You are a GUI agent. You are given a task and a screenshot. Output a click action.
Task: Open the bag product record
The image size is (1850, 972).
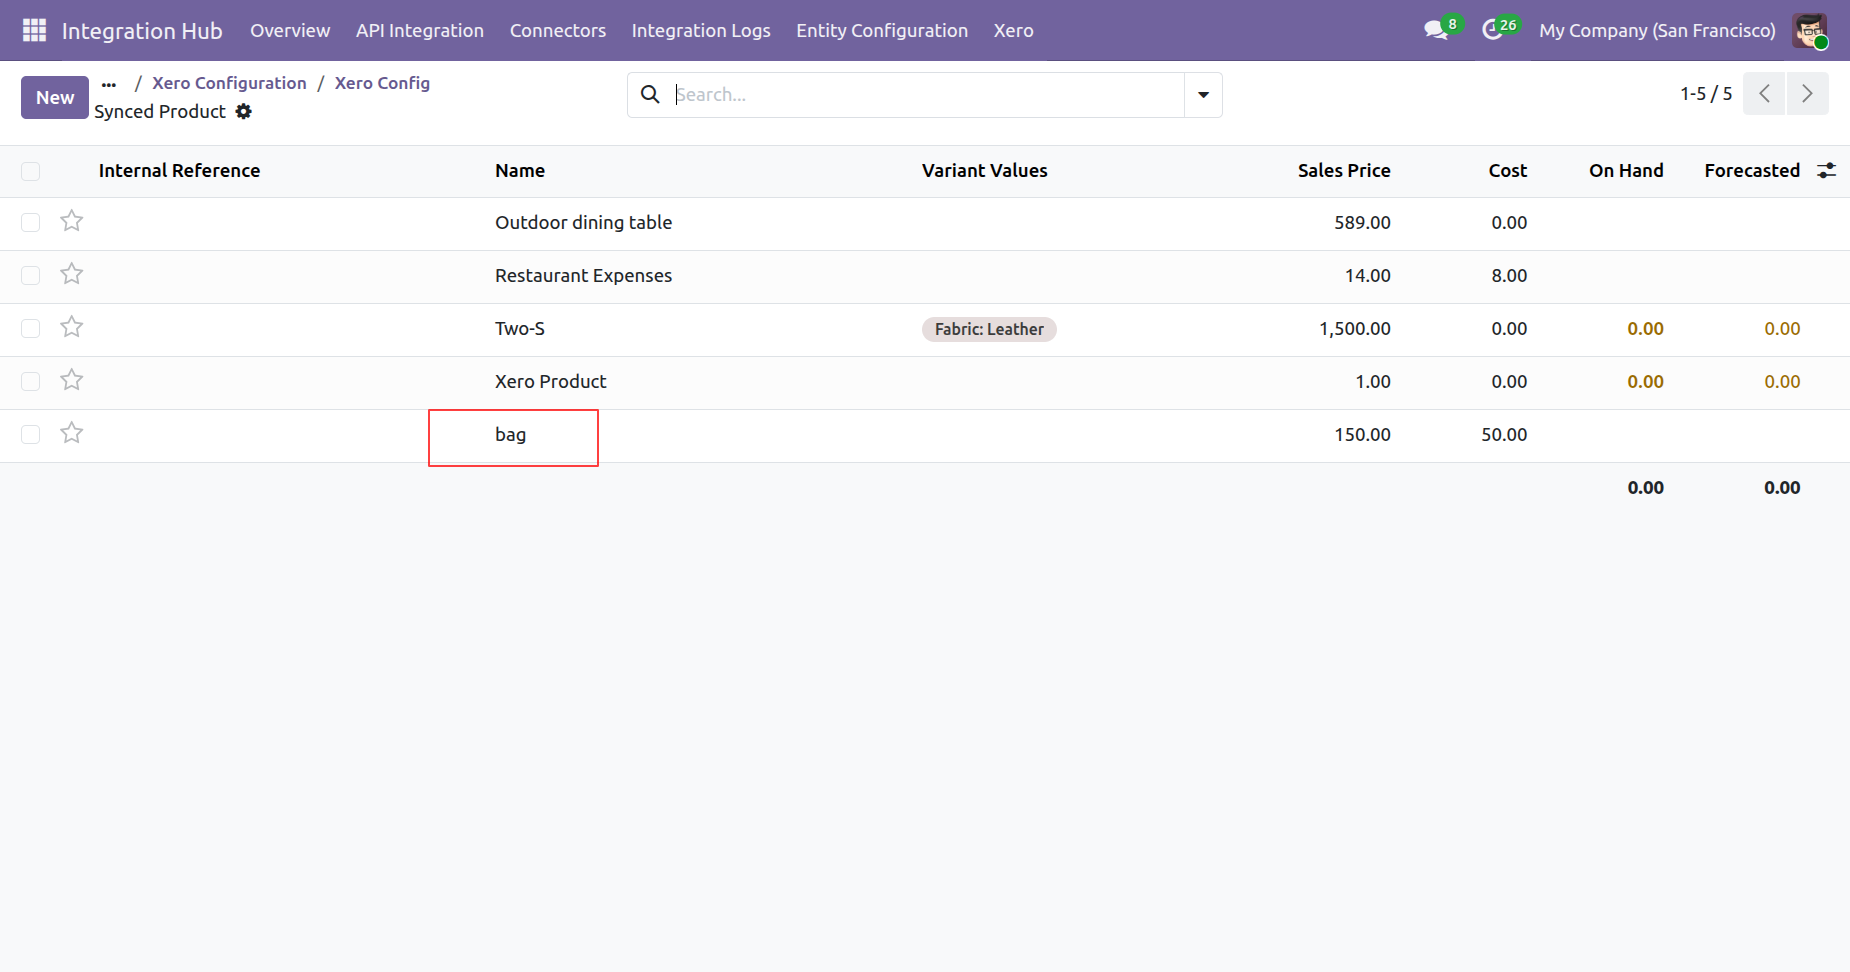pos(510,435)
